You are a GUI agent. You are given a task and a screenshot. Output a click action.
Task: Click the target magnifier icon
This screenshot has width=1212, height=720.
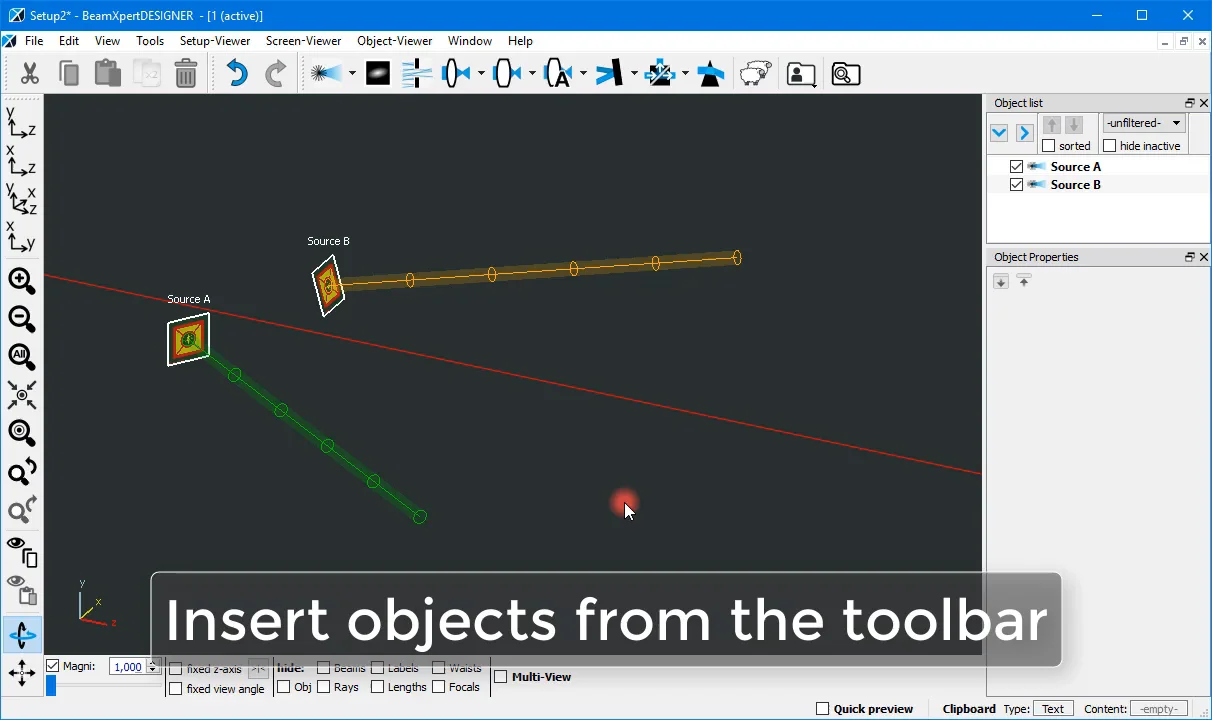coord(22,433)
